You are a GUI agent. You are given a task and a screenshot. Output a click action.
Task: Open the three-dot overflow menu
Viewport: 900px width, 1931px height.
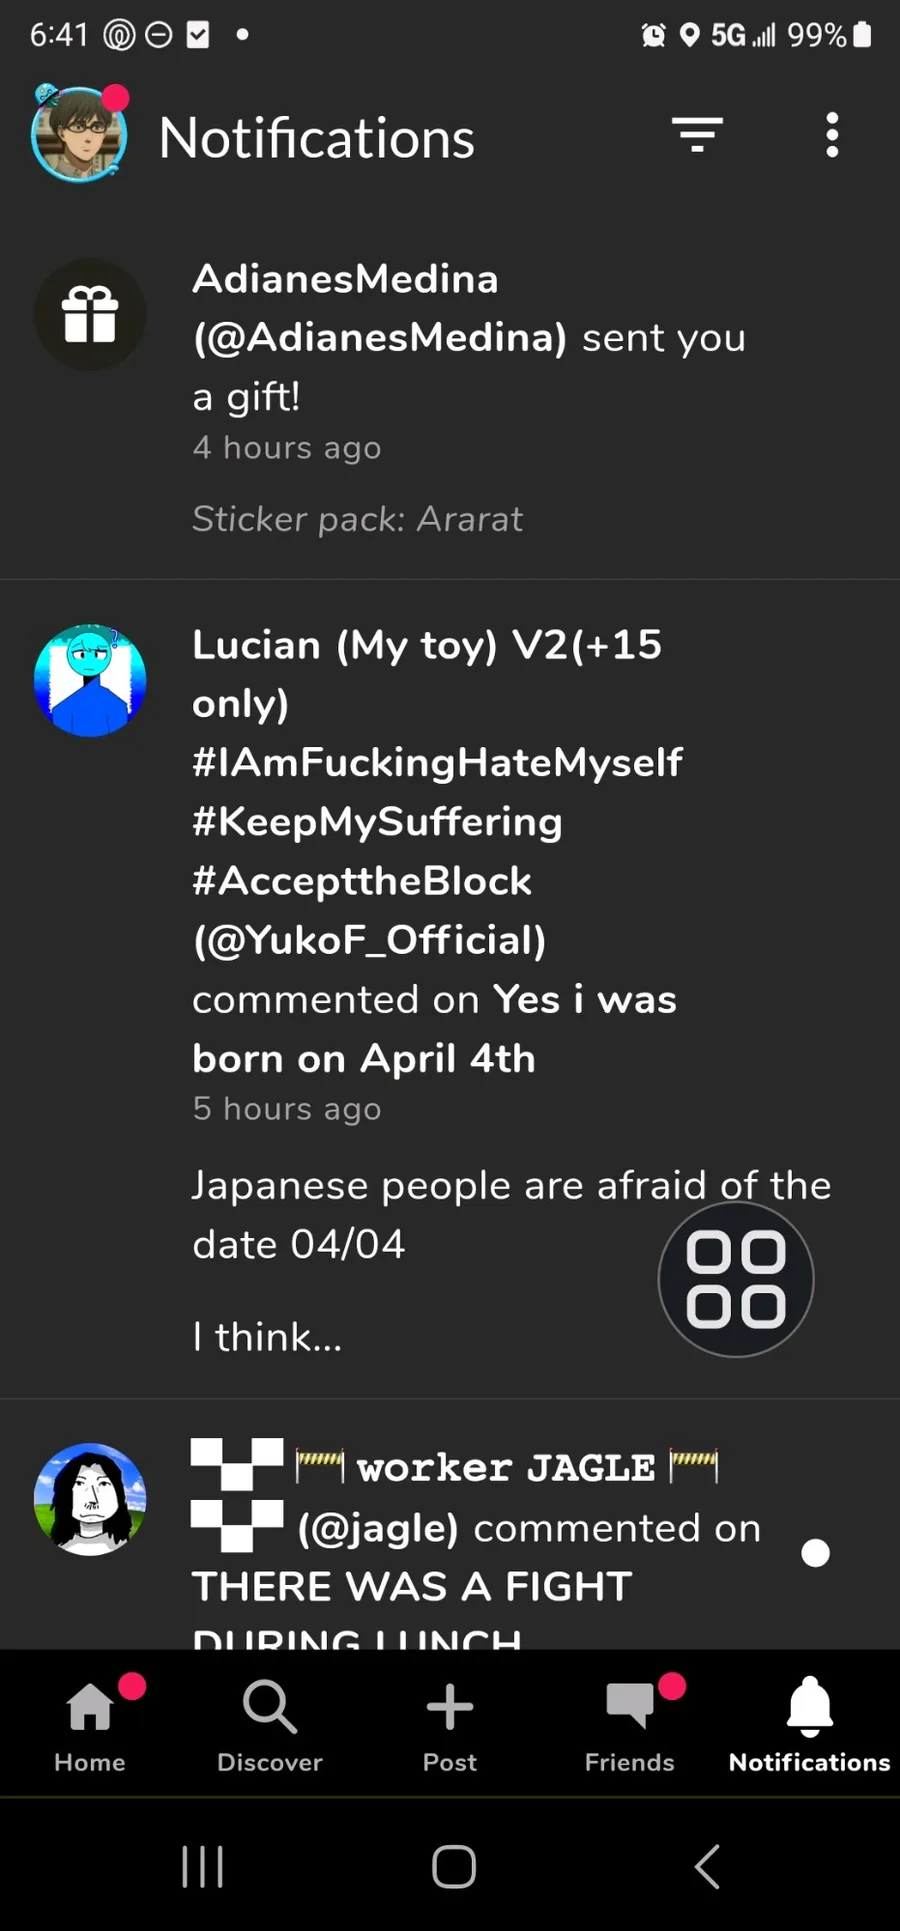pyautogui.click(x=831, y=135)
